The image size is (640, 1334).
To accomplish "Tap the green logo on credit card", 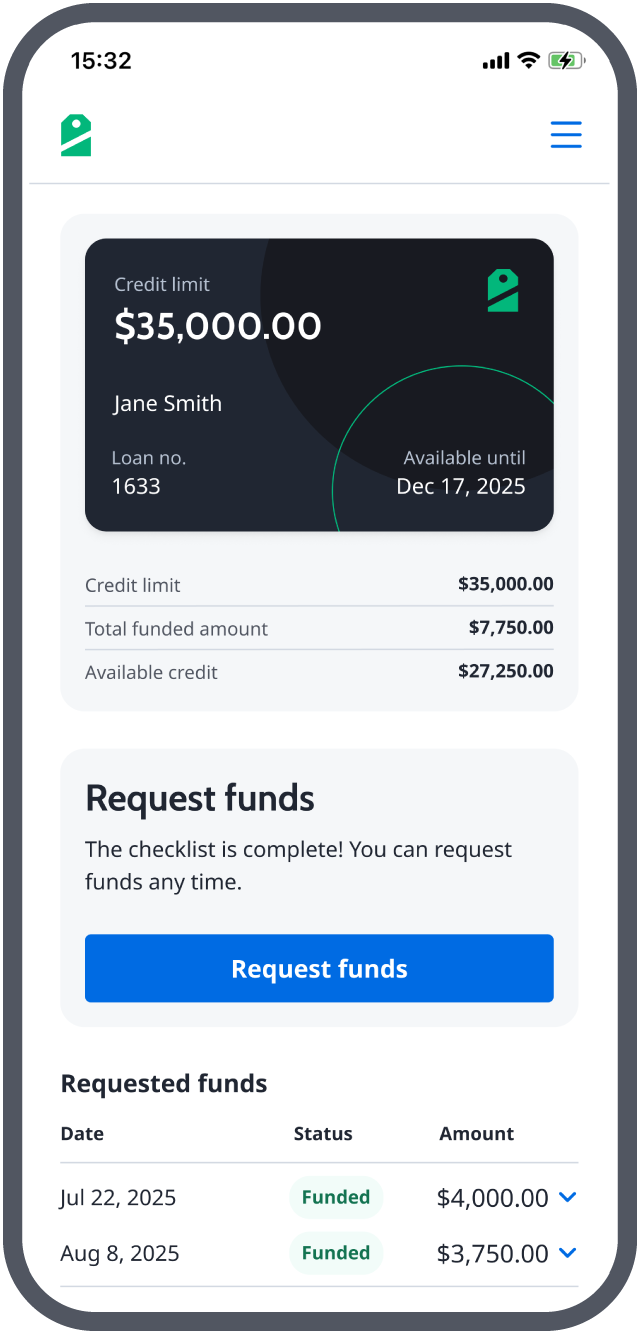I will (503, 290).
